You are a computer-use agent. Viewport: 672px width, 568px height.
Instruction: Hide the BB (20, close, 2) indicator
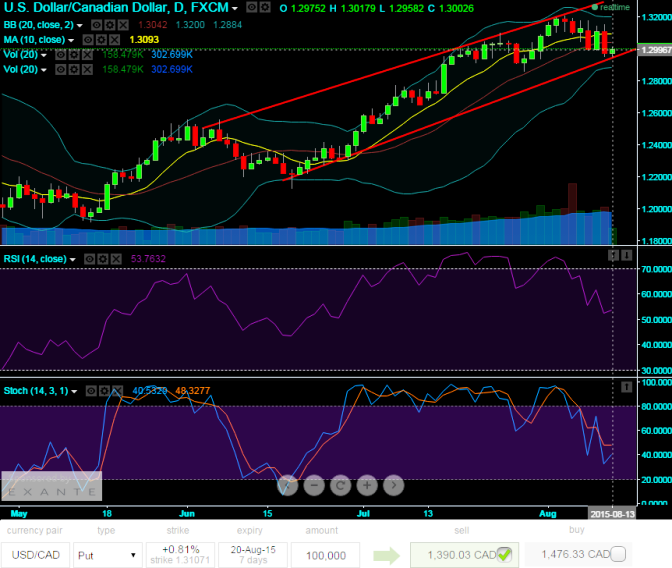point(96,25)
